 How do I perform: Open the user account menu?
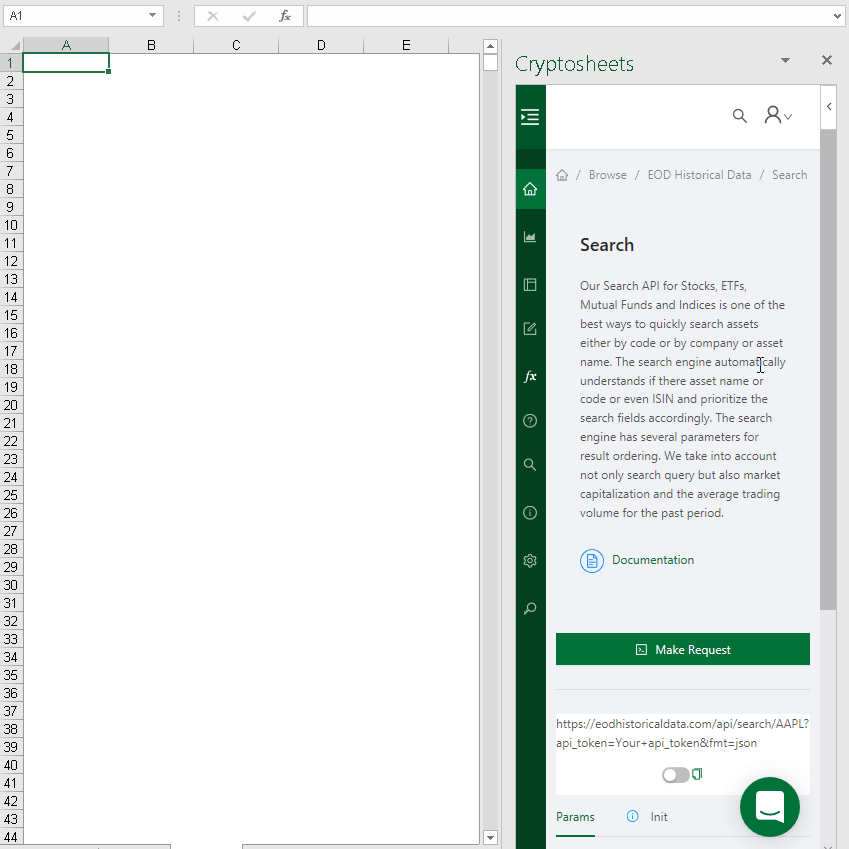coord(778,115)
